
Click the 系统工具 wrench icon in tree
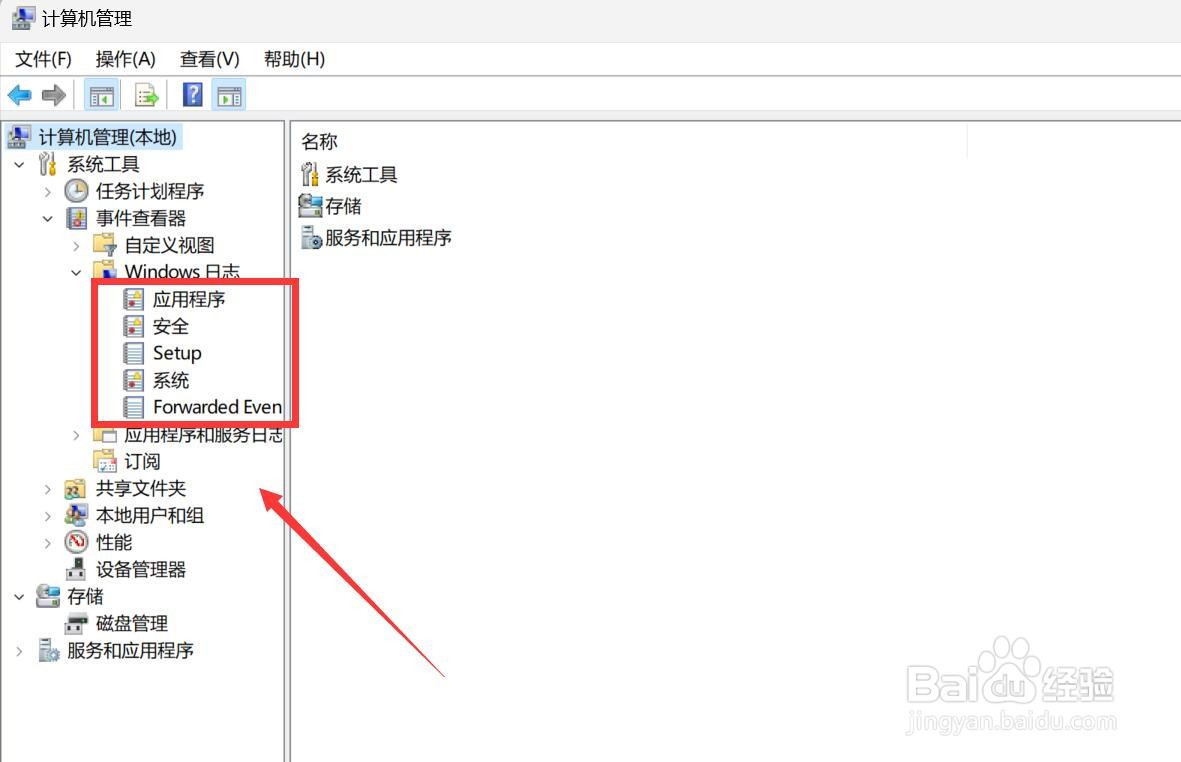[x=47, y=164]
